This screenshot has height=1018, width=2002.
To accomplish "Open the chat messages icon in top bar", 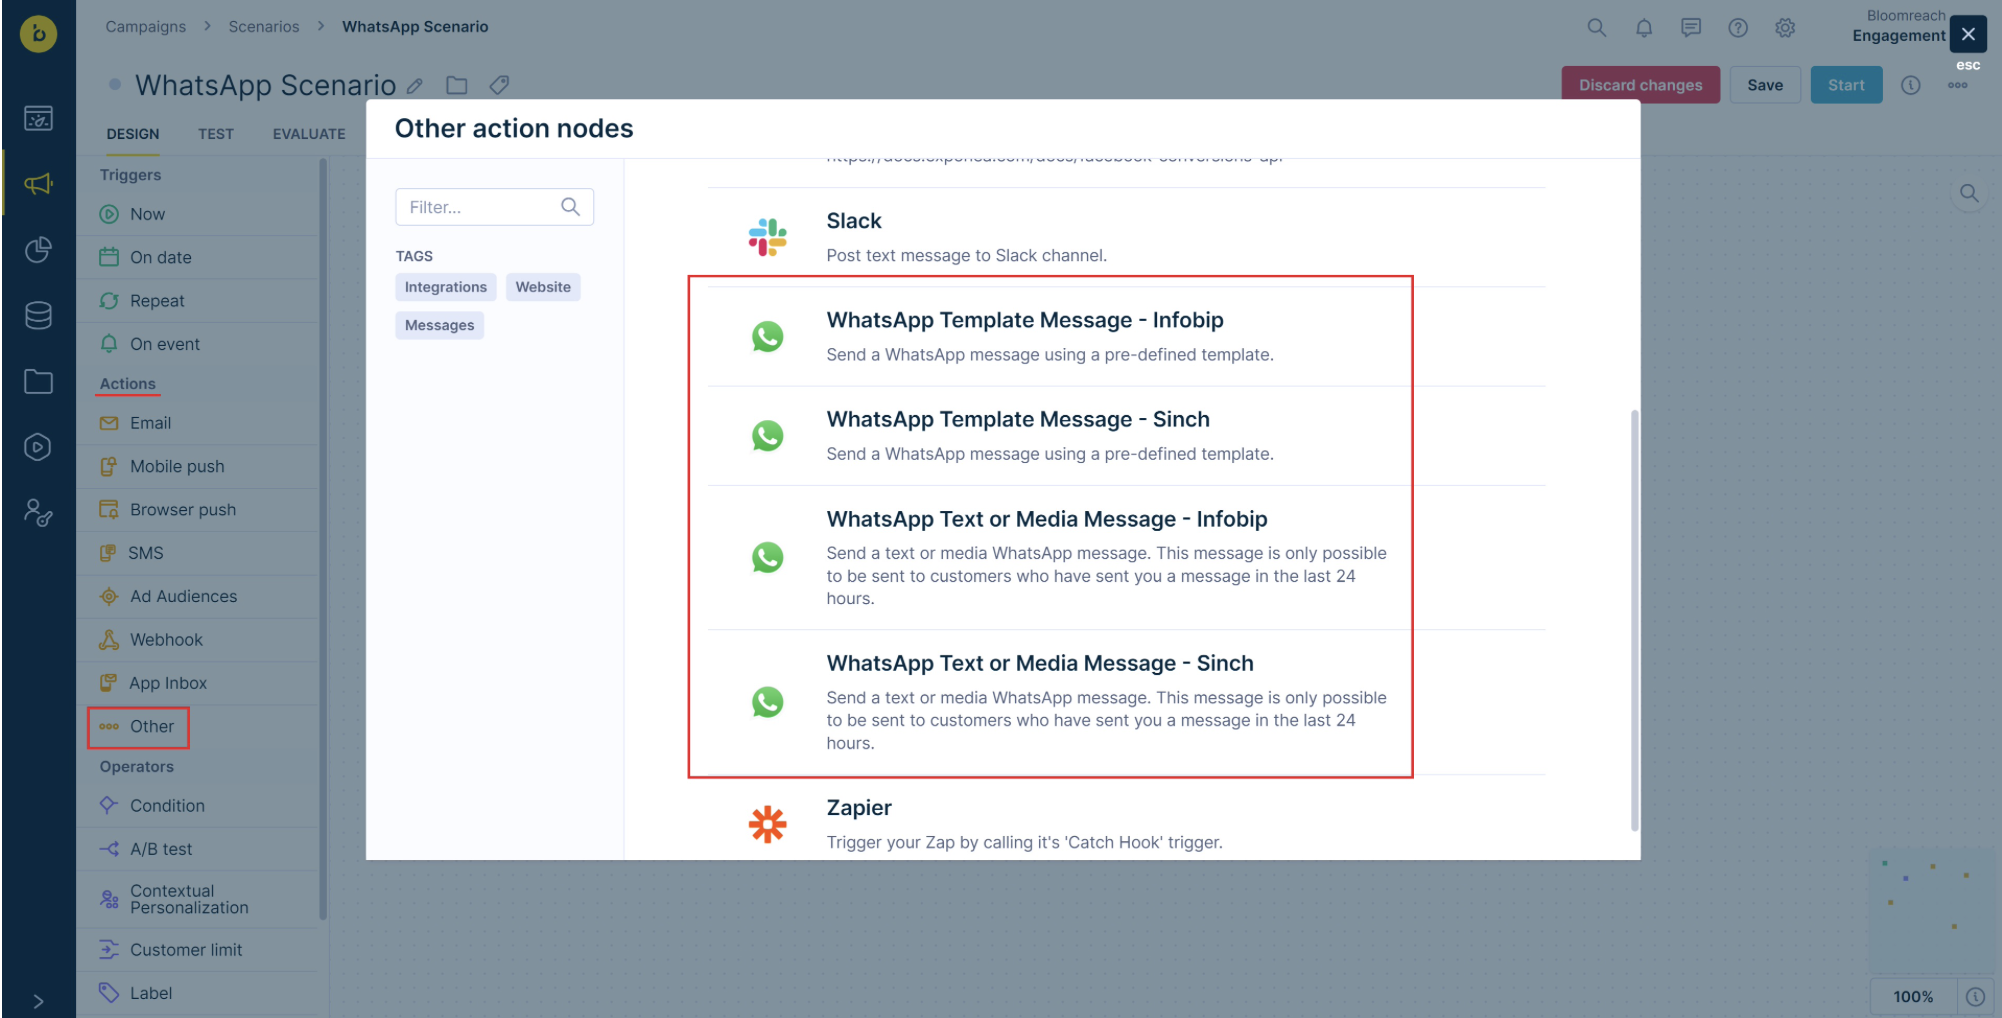I will [1691, 28].
